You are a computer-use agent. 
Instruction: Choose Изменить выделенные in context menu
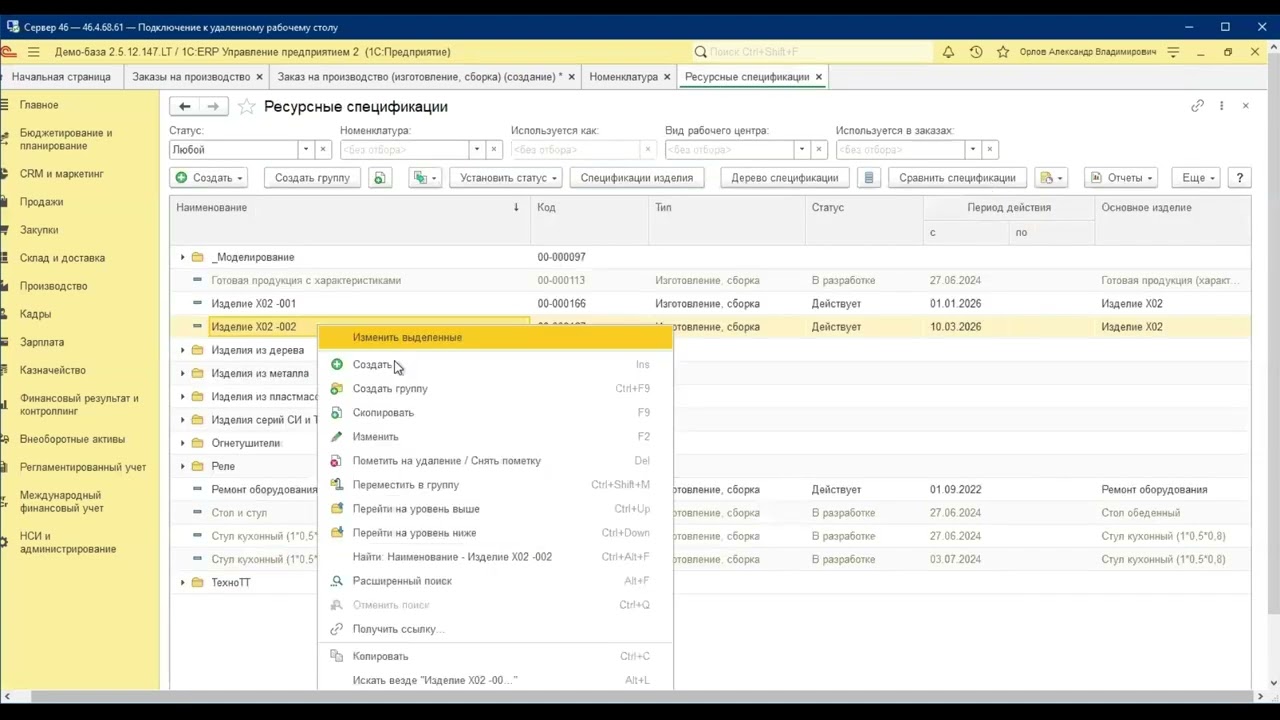point(496,338)
